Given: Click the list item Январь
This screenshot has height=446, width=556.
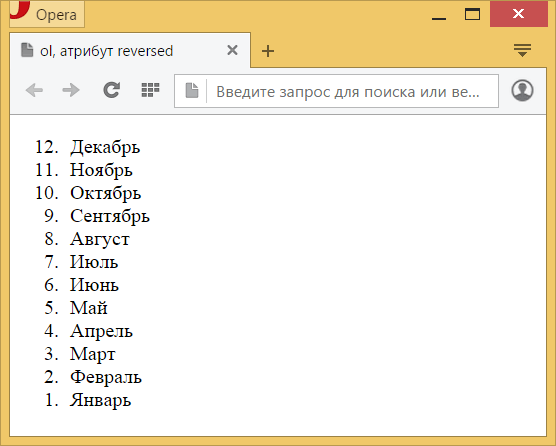Looking at the screenshot, I should pos(100,400).
